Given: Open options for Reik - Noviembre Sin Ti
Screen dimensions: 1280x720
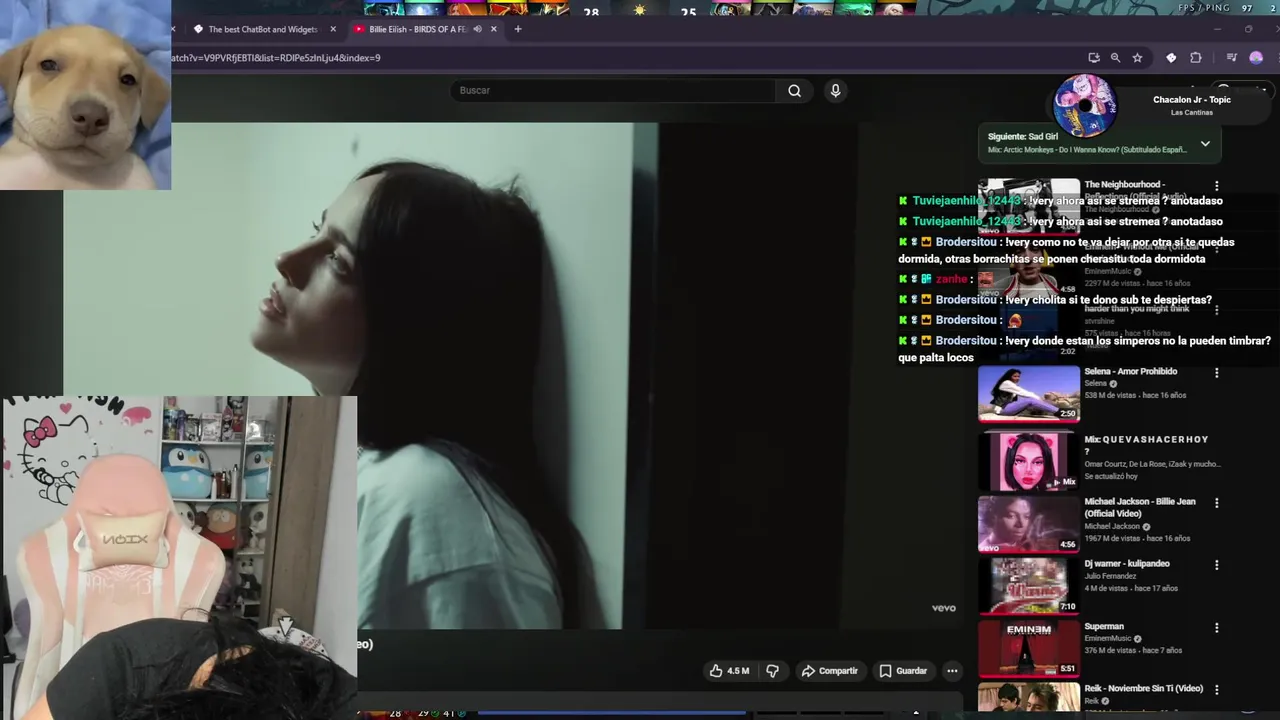Looking at the screenshot, I should pos(1216,690).
